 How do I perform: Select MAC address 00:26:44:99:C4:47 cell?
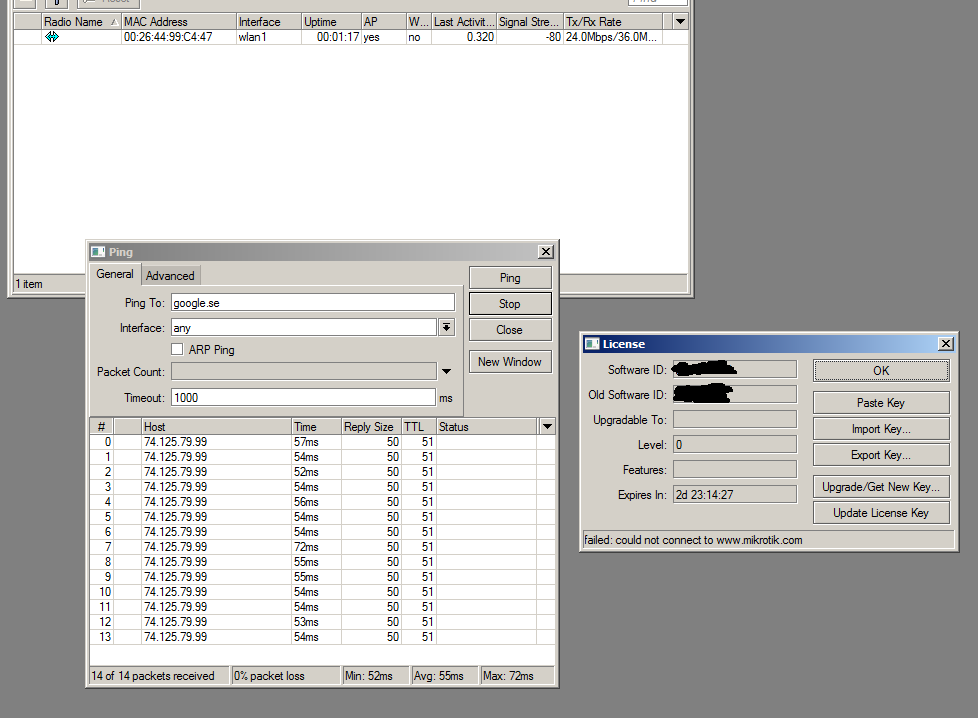point(179,37)
